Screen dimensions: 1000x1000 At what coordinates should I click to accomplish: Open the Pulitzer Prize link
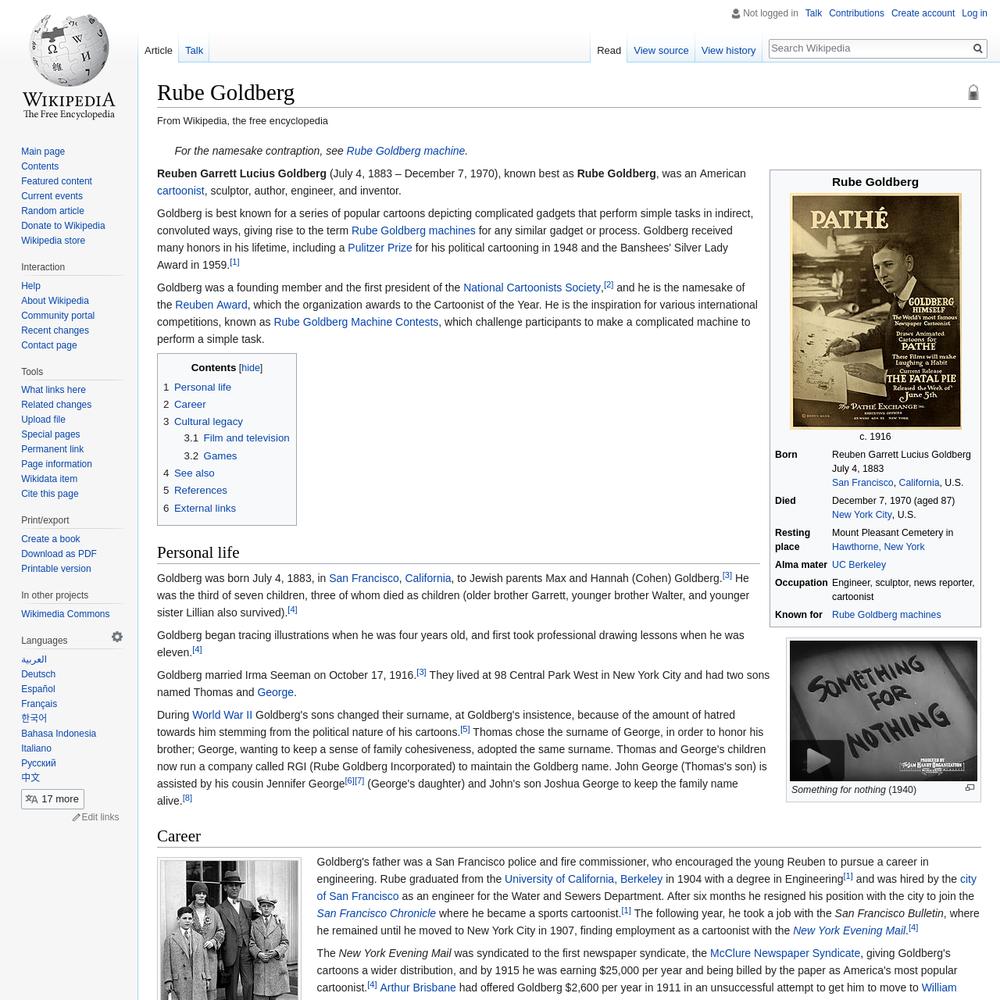380,248
